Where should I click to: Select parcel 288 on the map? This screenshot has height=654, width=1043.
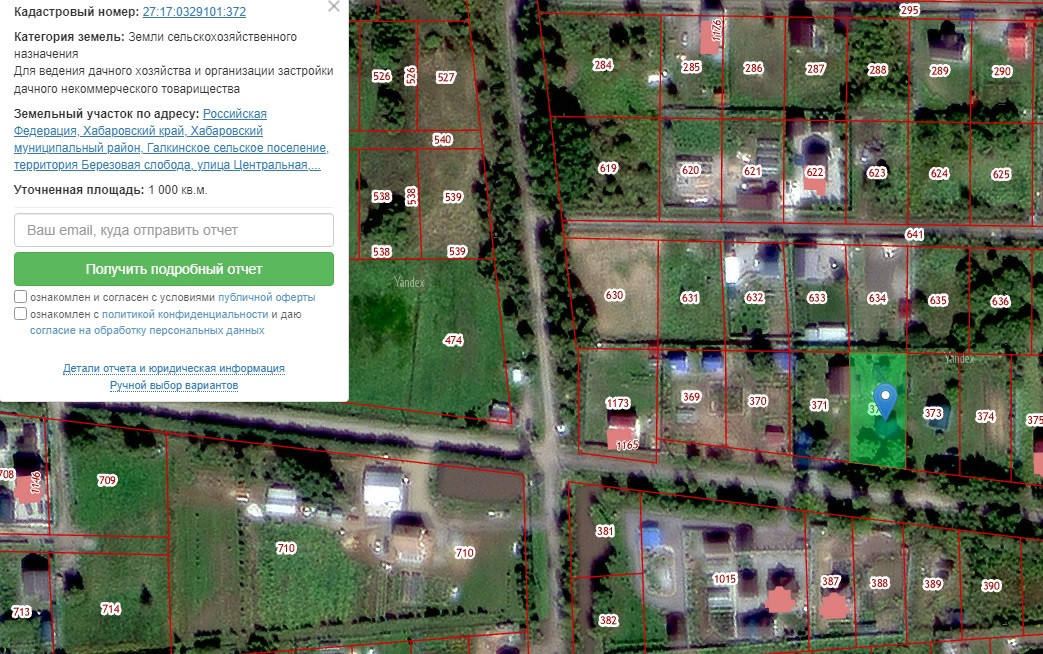877,70
